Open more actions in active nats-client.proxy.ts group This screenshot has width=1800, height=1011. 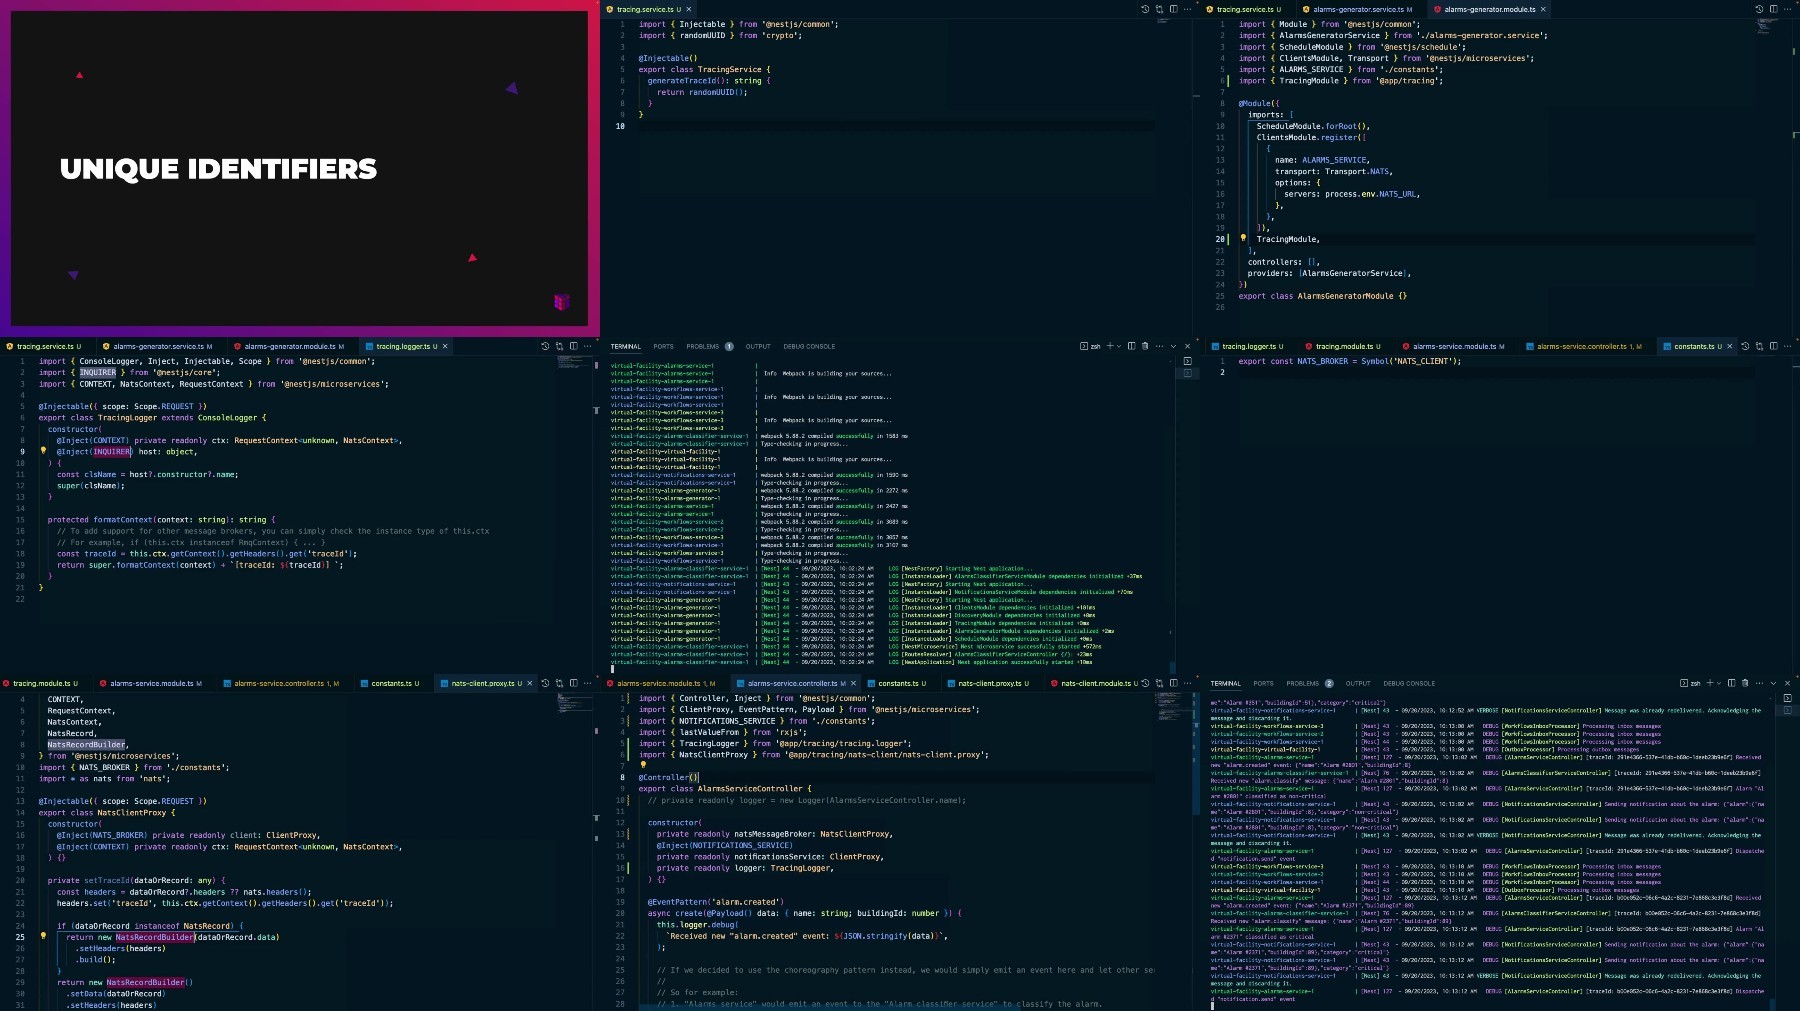587,683
